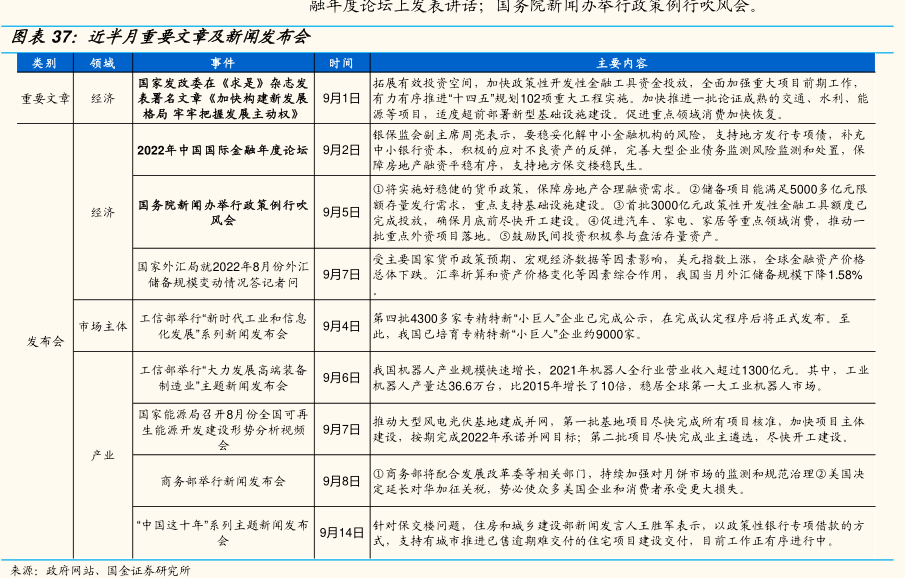Click the "9月1日" date cell

tap(341, 99)
